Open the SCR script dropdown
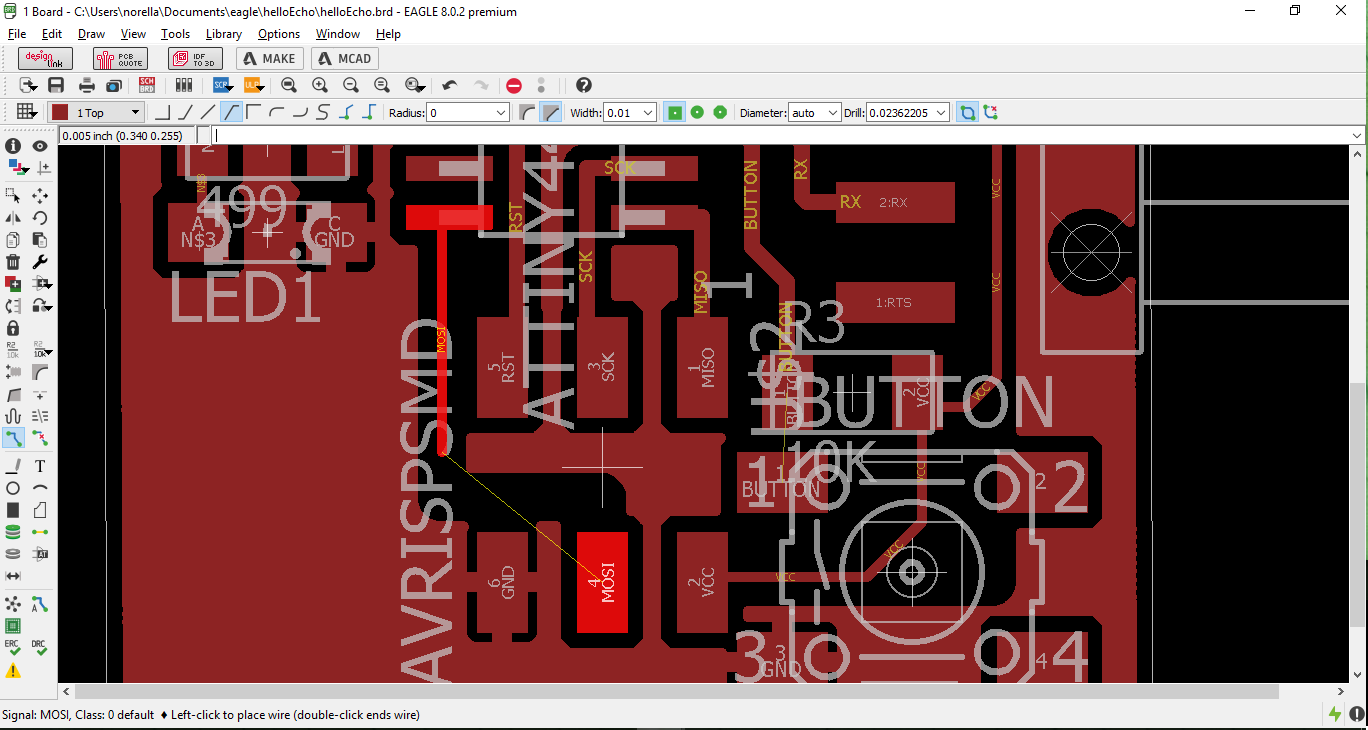The width and height of the screenshot is (1368, 730). tap(223, 86)
